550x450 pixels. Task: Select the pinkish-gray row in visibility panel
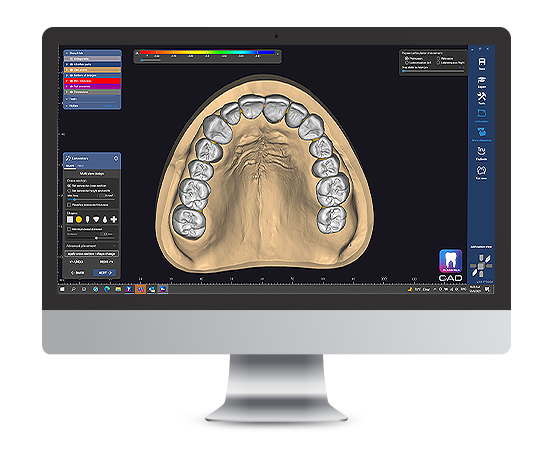[x=93, y=59]
